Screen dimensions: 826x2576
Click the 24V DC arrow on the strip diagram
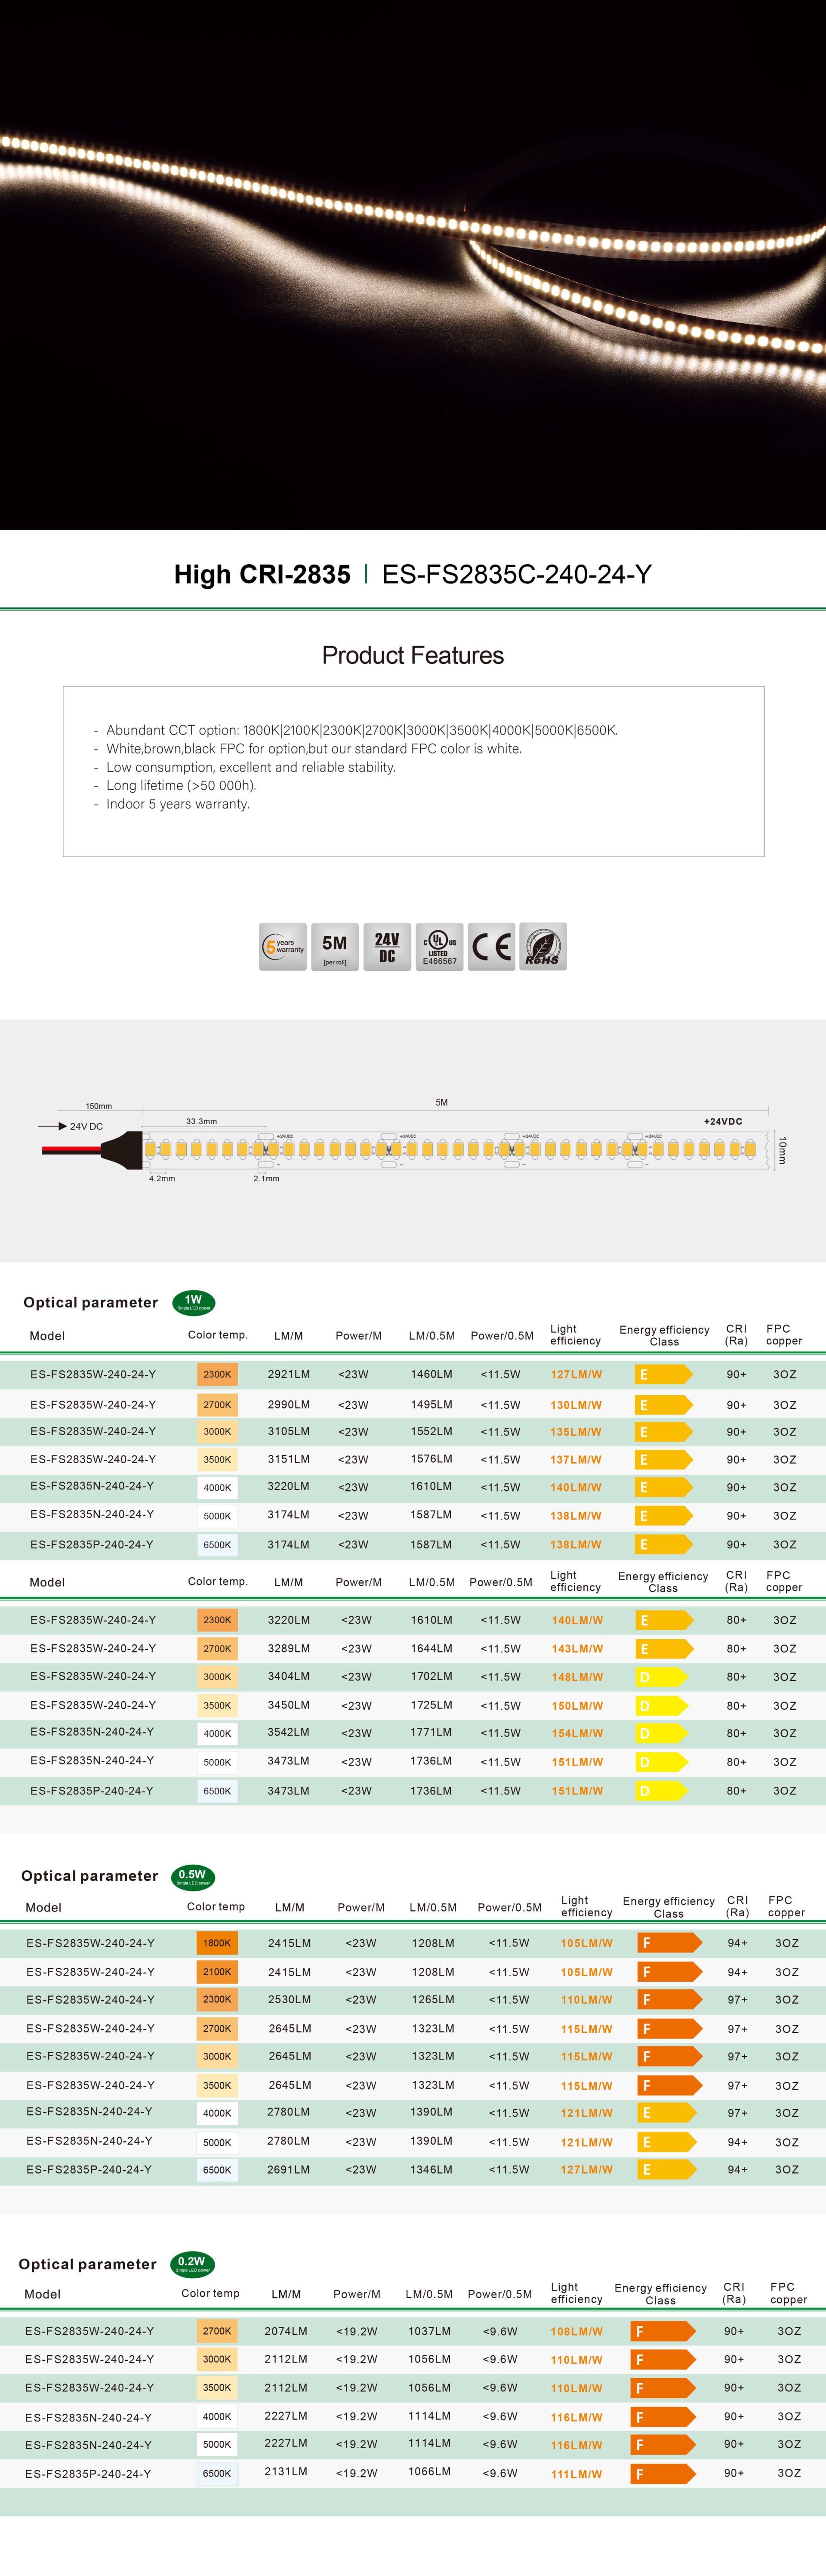[53, 1126]
